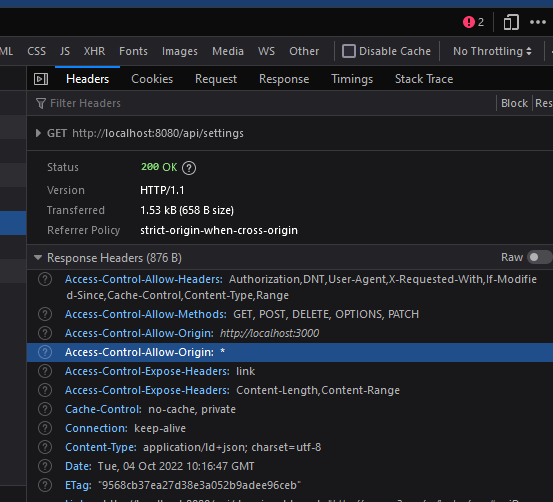Click the ETag header name
Screen dimensions: 553x502
click(78, 485)
